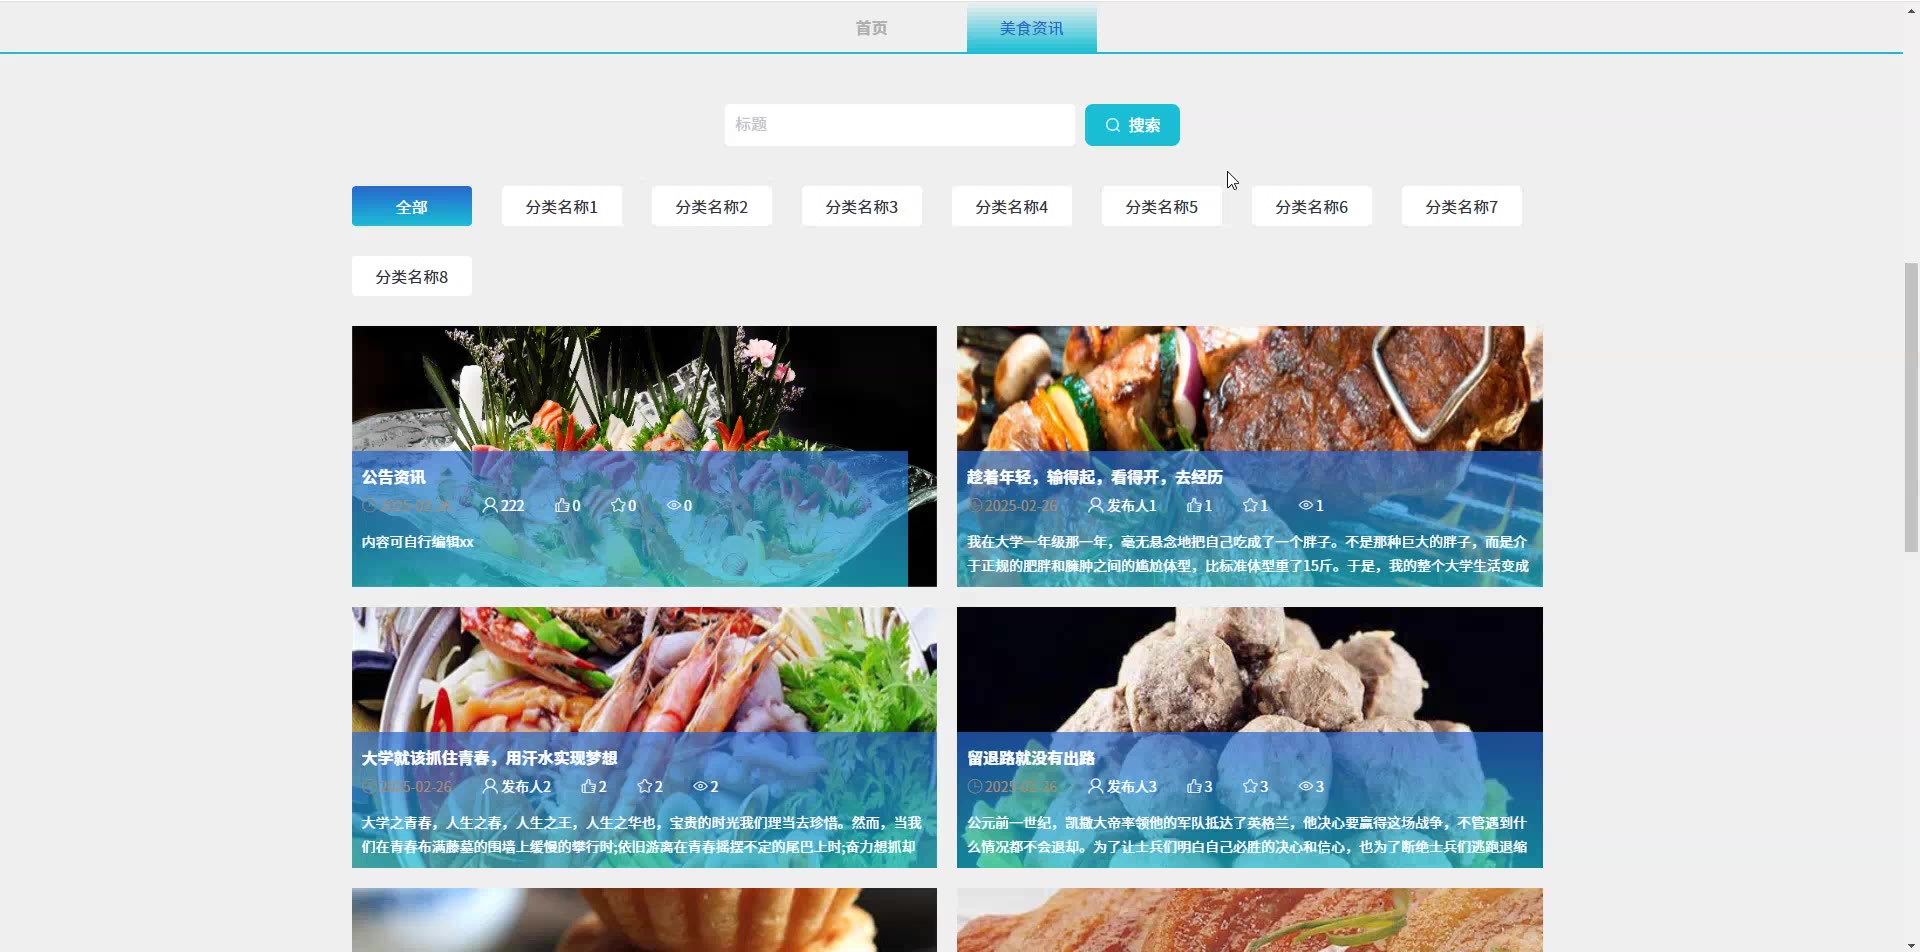
Task: Like the 公告资讯 post with thumbs-up icon
Action: point(562,506)
